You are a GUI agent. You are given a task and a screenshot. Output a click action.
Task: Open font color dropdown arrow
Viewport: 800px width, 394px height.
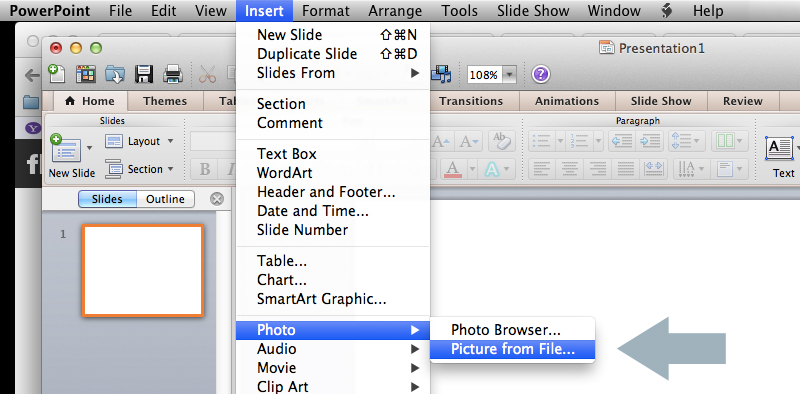pos(471,169)
